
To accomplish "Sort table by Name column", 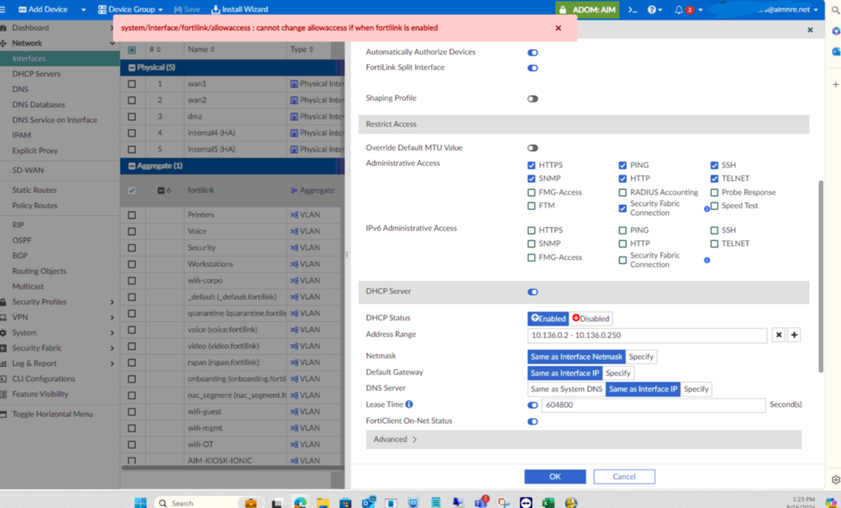I will click(x=201, y=49).
